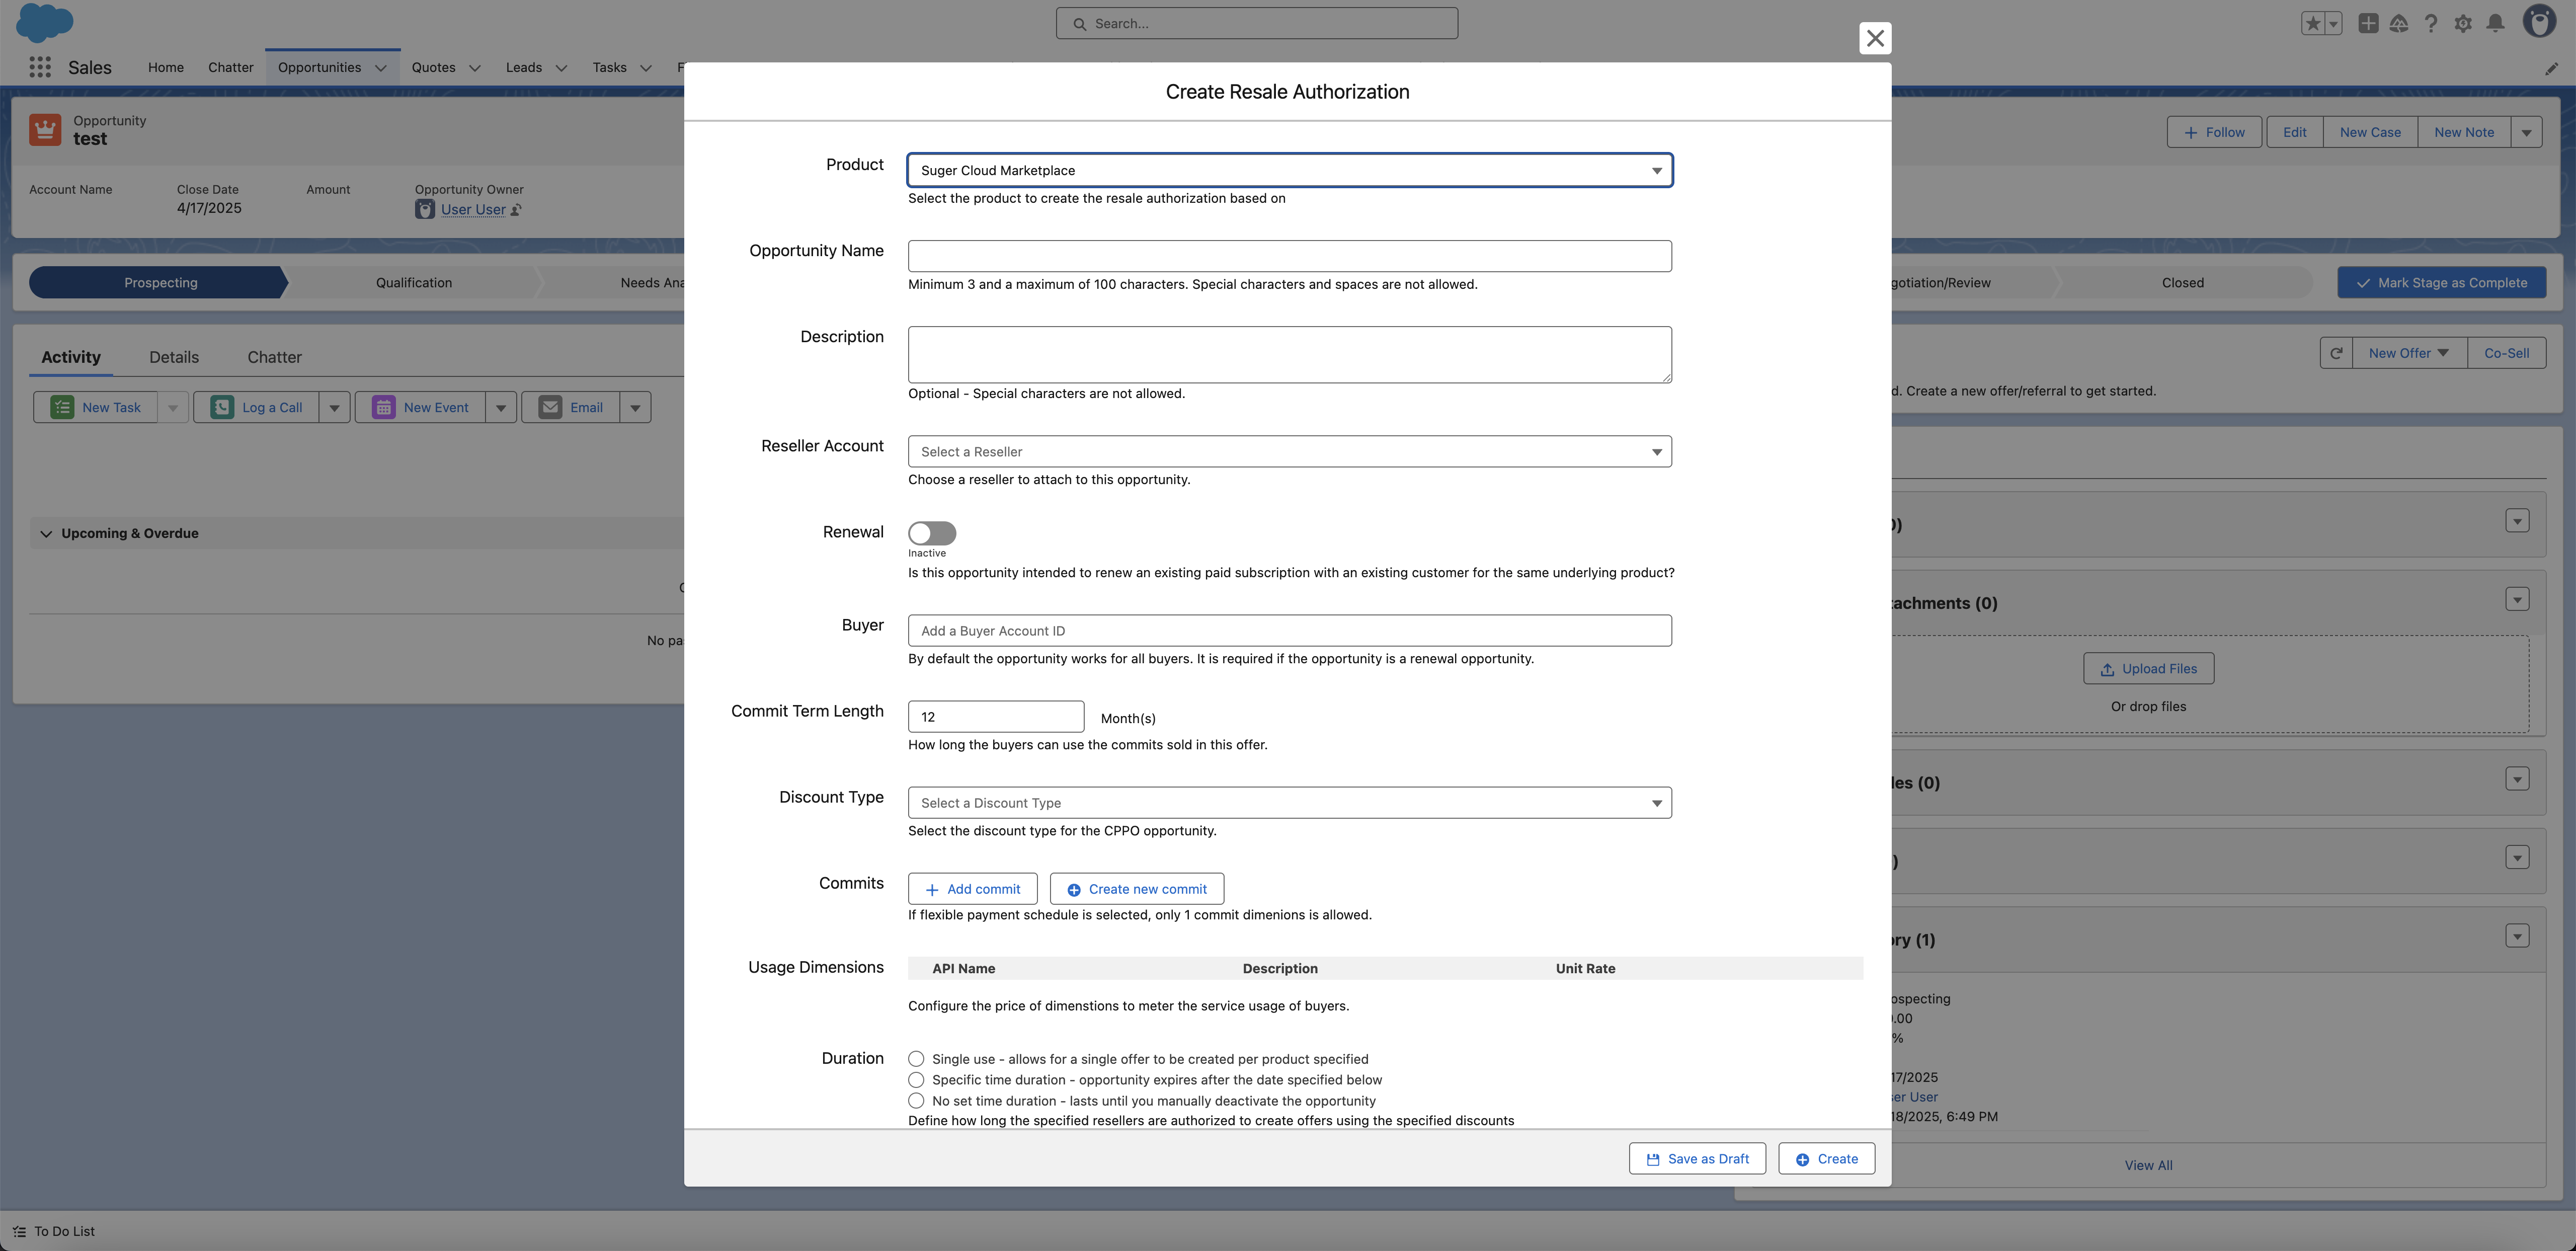Click the Opportunity Name input field
This screenshot has width=2576, height=1251.
(x=1289, y=256)
